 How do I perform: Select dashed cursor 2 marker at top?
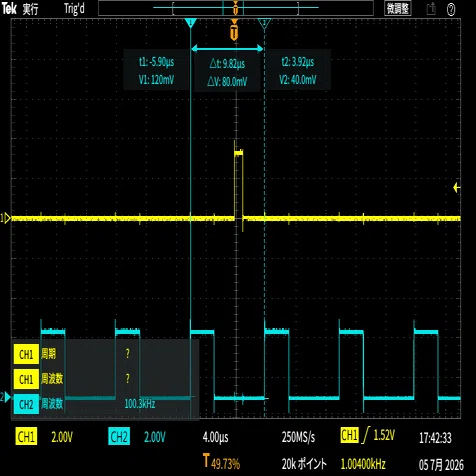click(264, 23)
